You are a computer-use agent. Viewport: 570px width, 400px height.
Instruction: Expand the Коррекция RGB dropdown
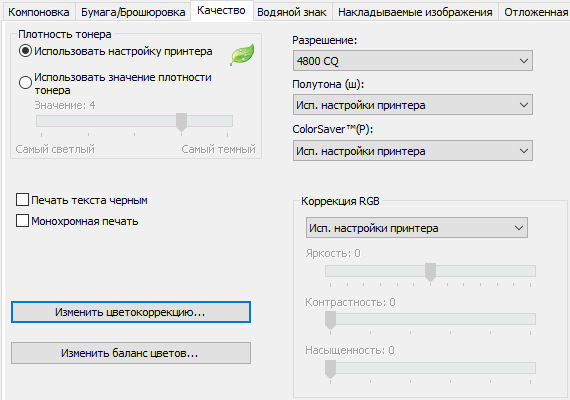(417, 228)
